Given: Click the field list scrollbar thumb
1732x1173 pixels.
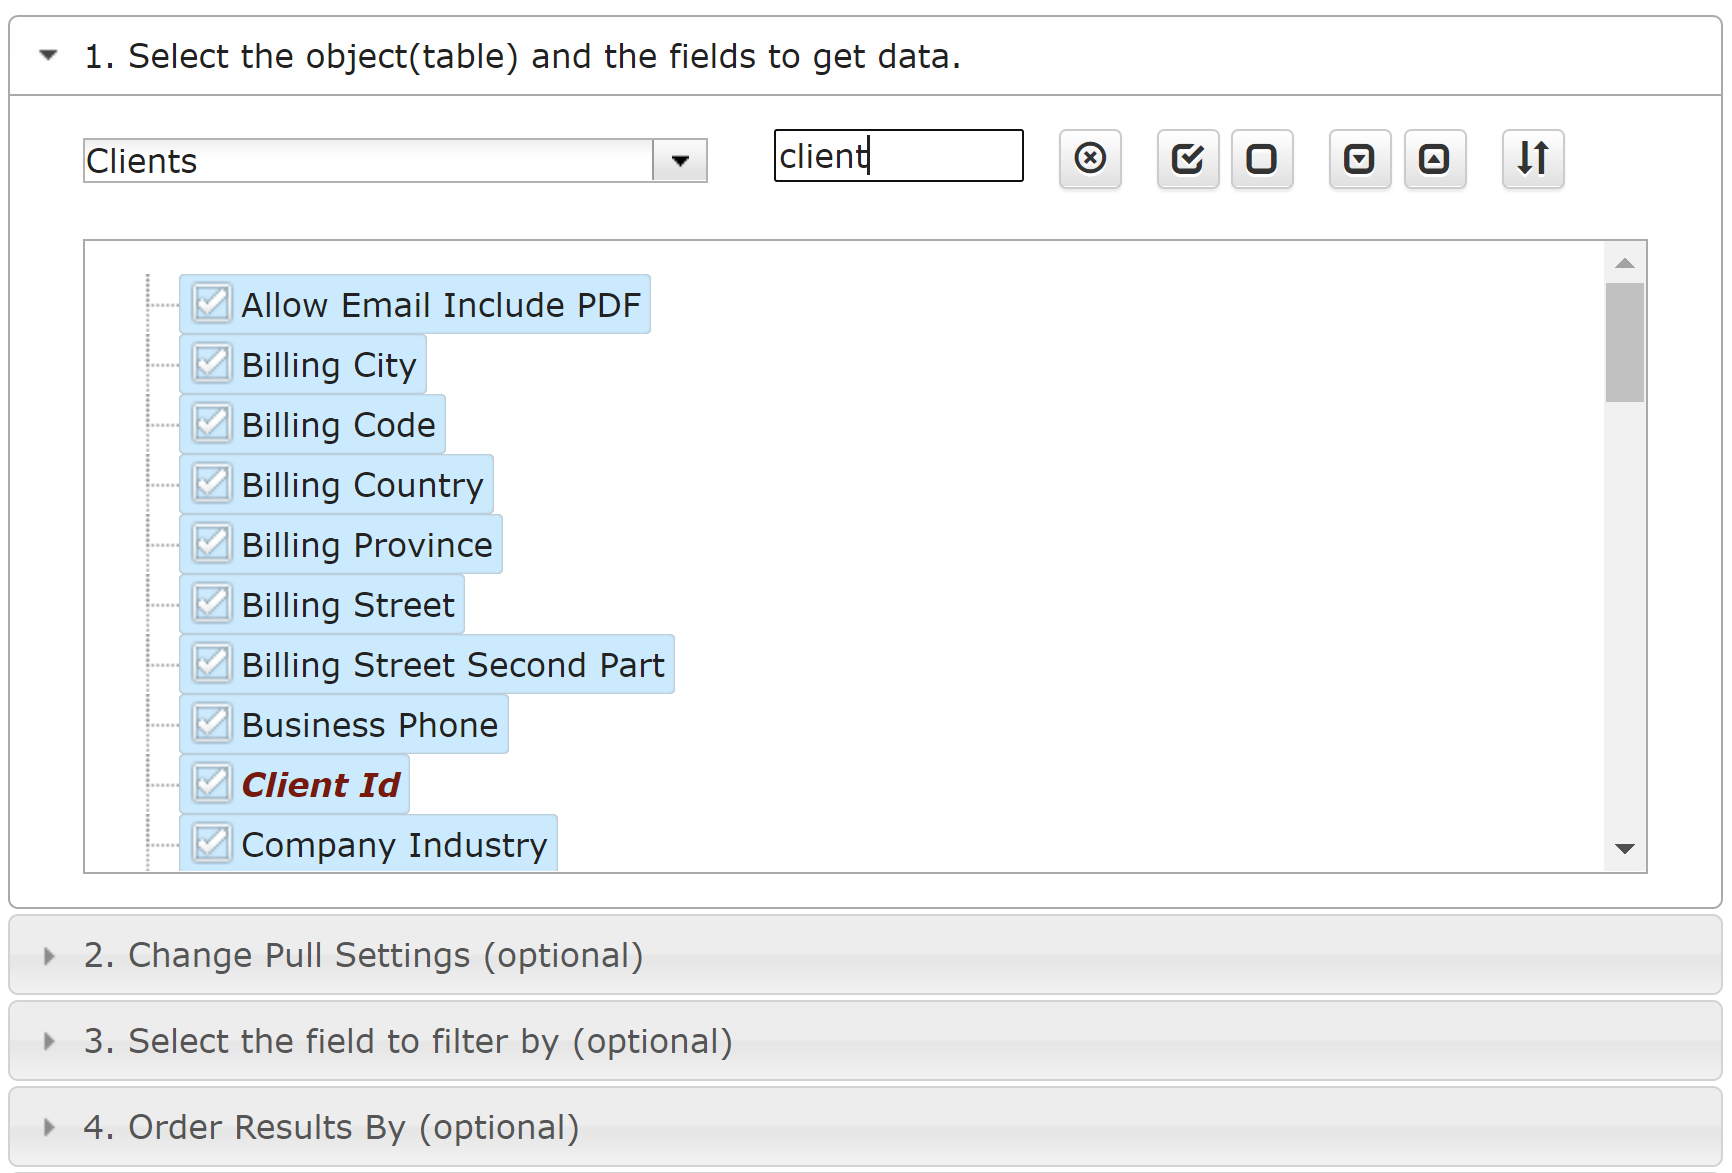Looking at the screenshot, I should click(x=1625, y=342).
